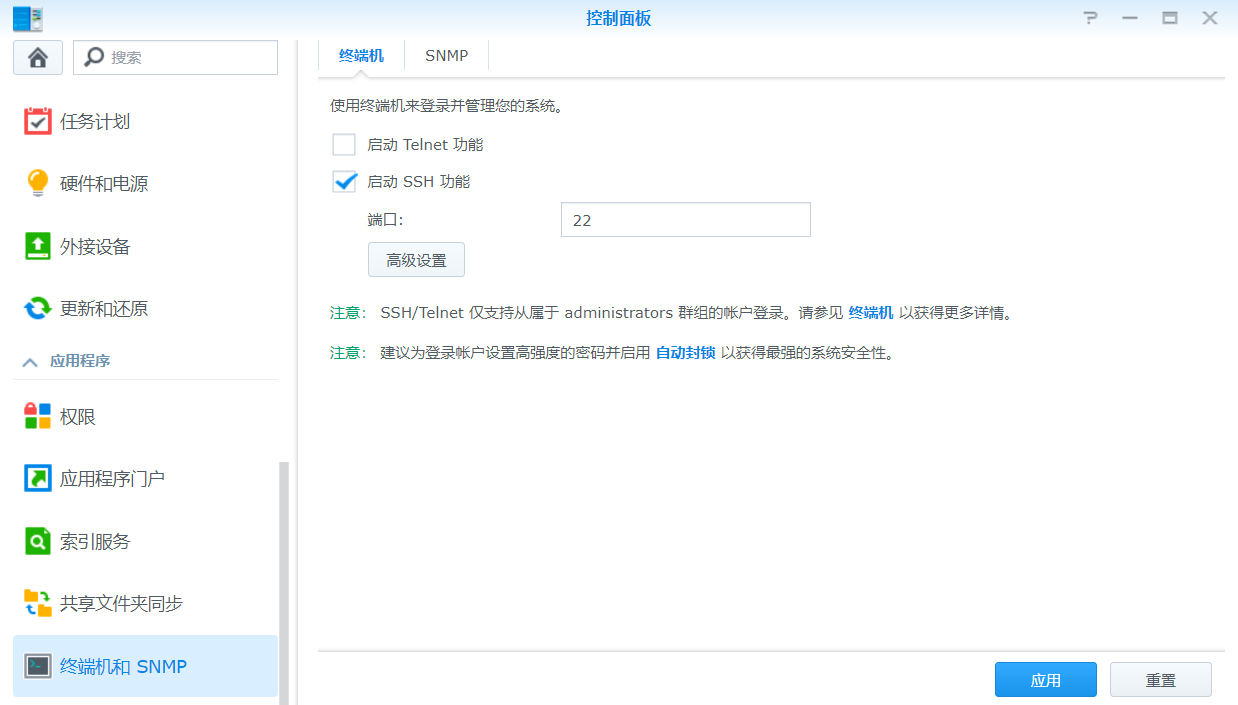Select the 终端机 tab
This screenshot has width=1238, height=705.
pyautogui.click(x=361, y=55)
